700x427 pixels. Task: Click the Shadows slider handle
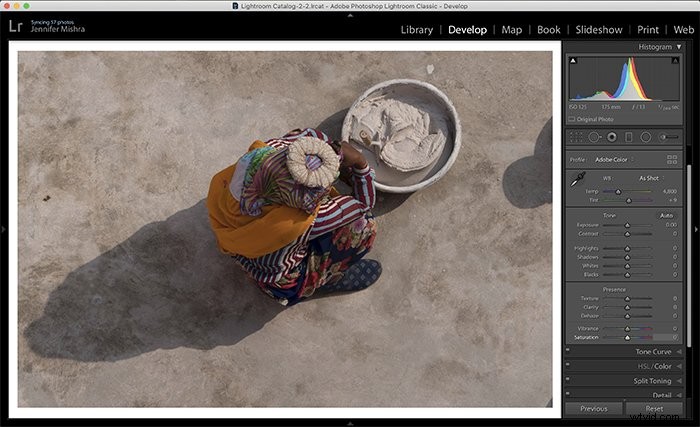pyautogui.click(x=627, y=257)
